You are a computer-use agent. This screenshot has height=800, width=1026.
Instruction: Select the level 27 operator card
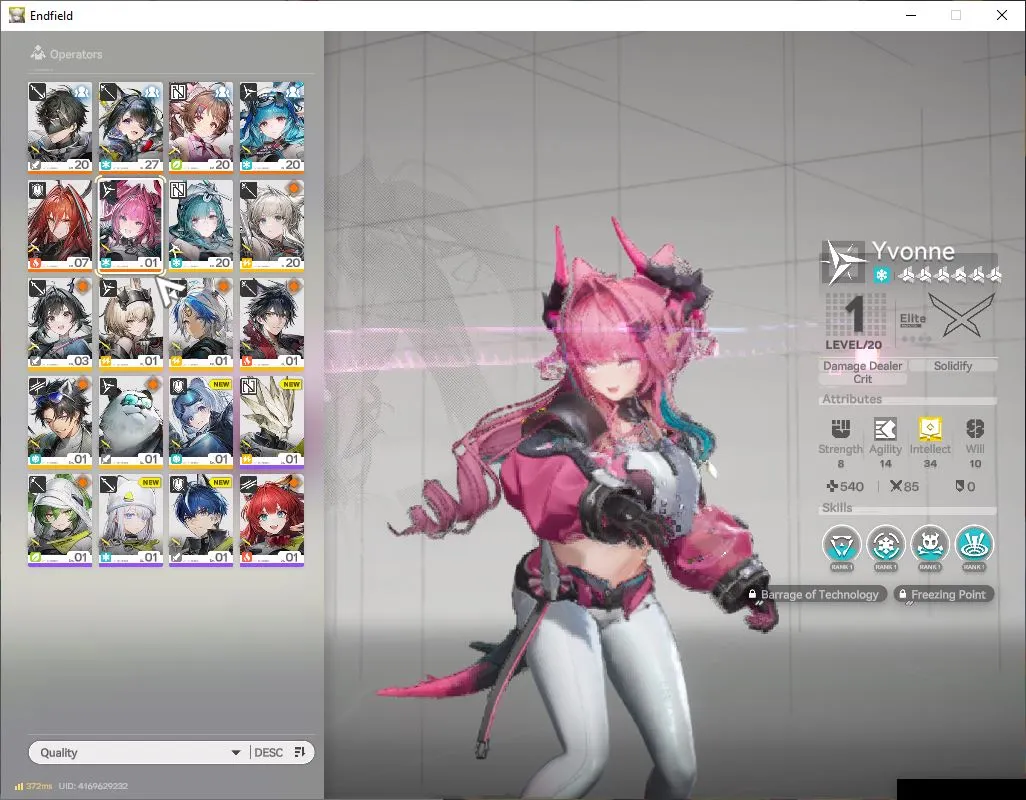(130, 127)
